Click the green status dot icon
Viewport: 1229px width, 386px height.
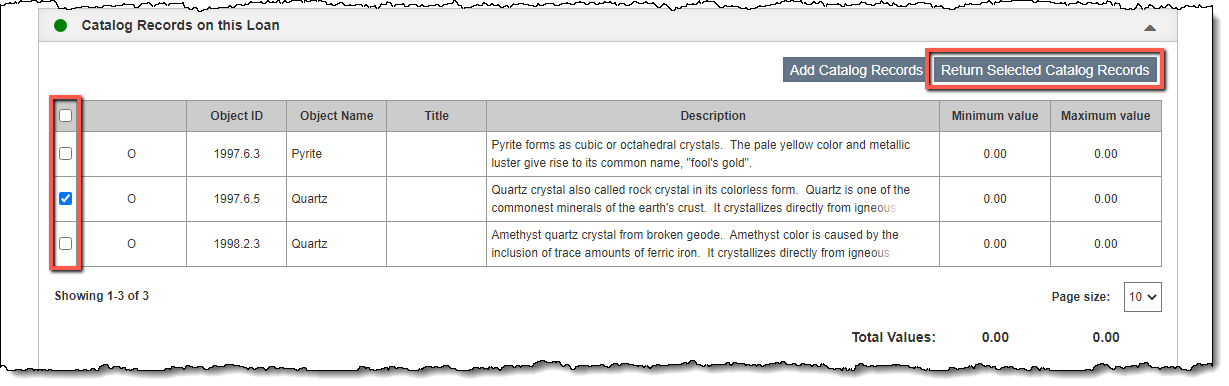(61, 25)
